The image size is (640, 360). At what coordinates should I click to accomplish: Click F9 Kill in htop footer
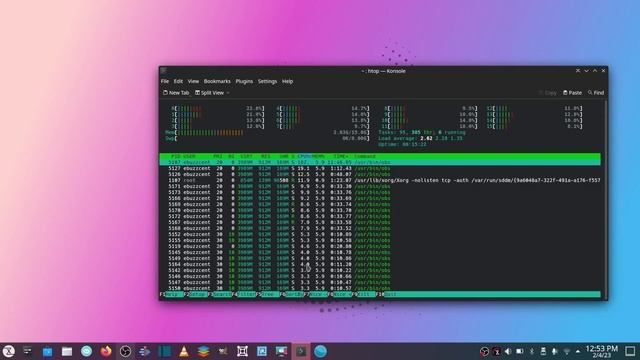365,294
